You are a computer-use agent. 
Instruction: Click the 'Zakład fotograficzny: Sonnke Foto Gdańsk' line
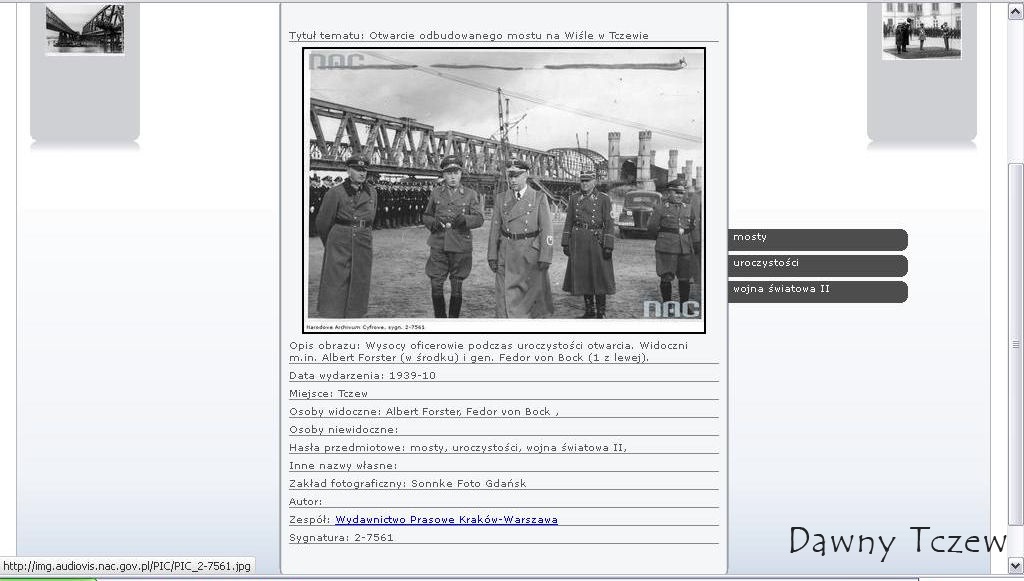(x=407, y=484)
